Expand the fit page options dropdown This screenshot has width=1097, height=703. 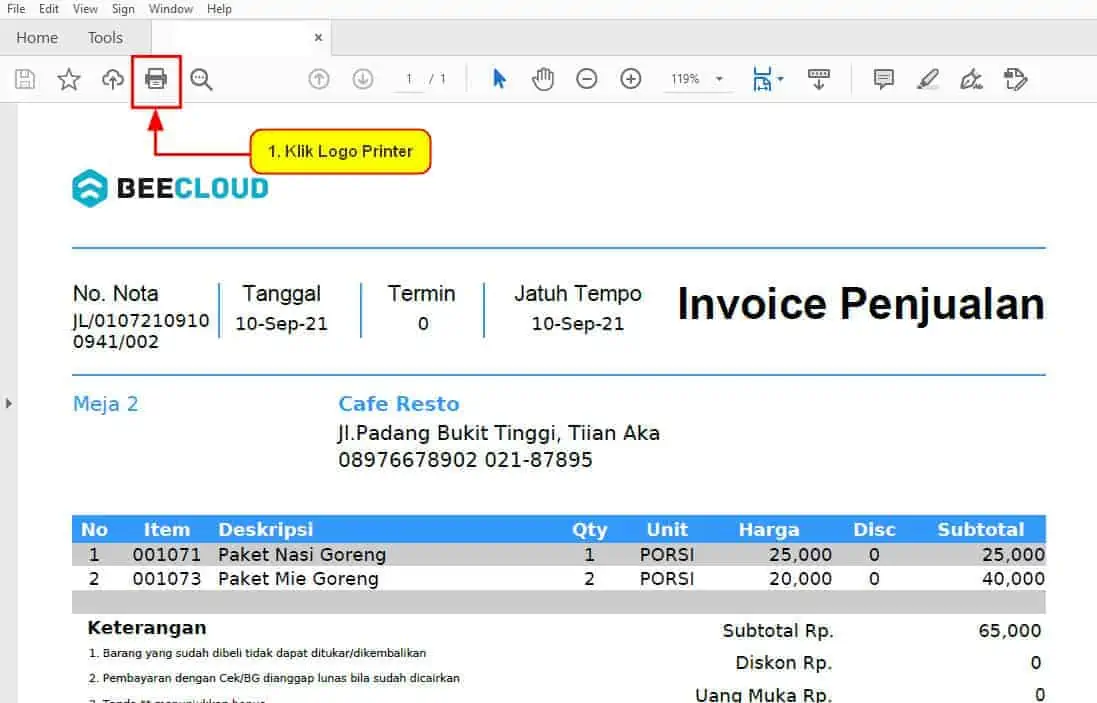point(781,79)
